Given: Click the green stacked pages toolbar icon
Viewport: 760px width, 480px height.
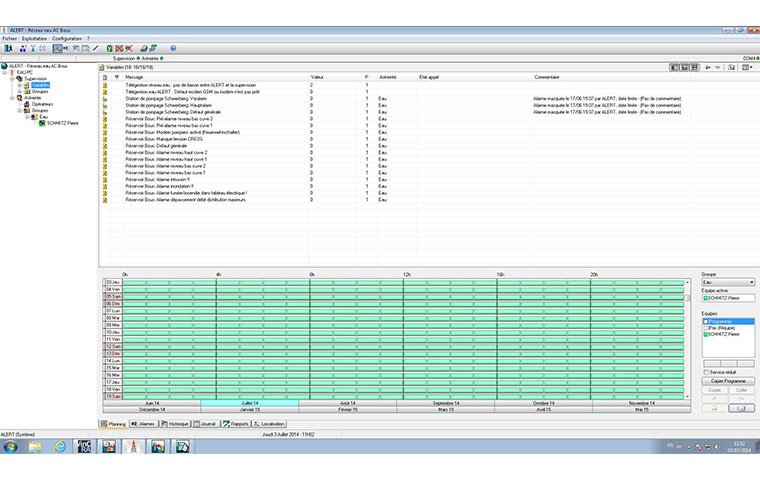Looking at the screenshot, I should coord(153,48).
